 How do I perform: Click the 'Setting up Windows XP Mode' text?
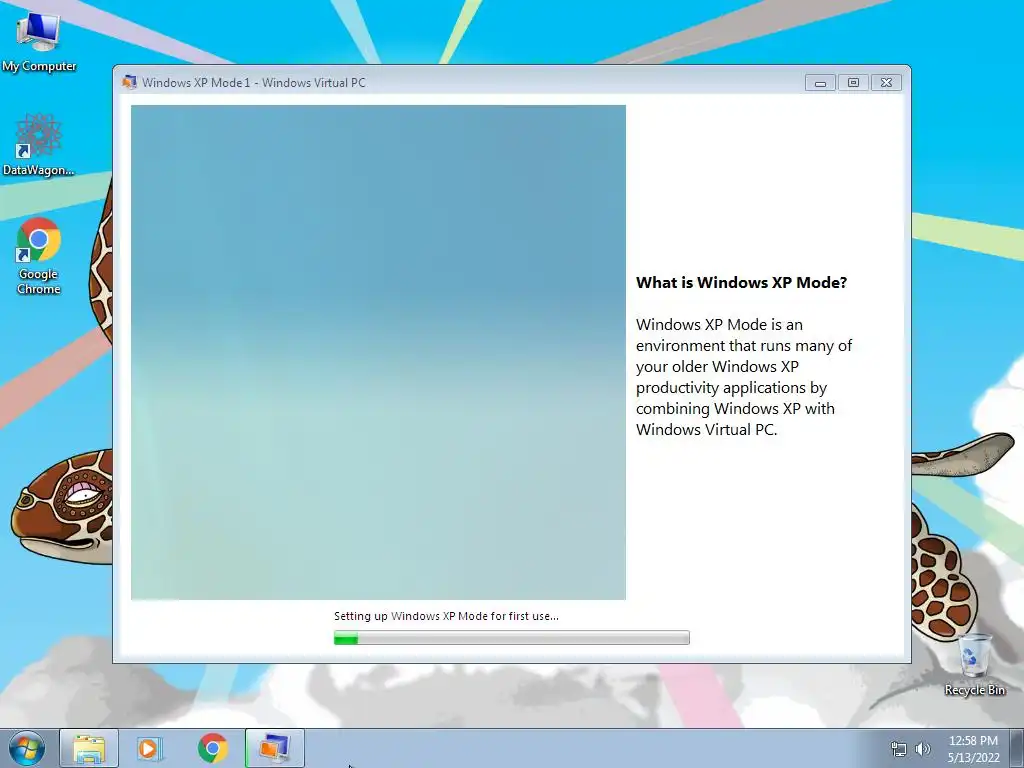(x=446, y=616)
